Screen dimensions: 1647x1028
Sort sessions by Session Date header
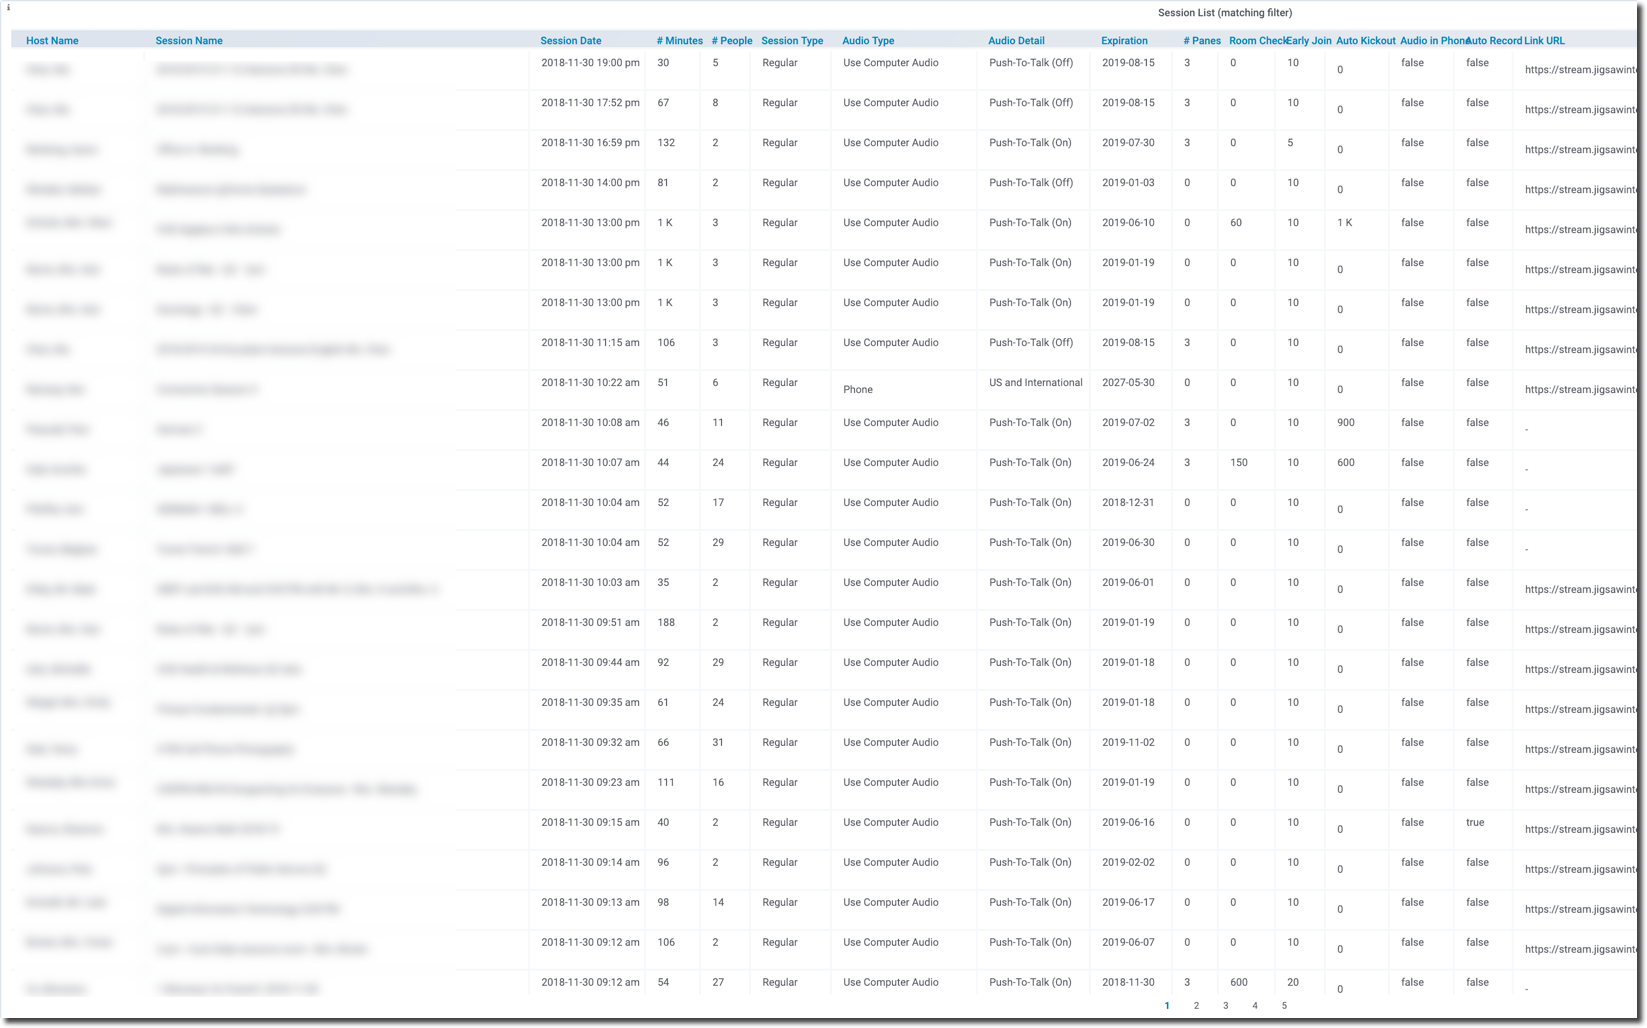pyautogui.click(x=571, y=41)
